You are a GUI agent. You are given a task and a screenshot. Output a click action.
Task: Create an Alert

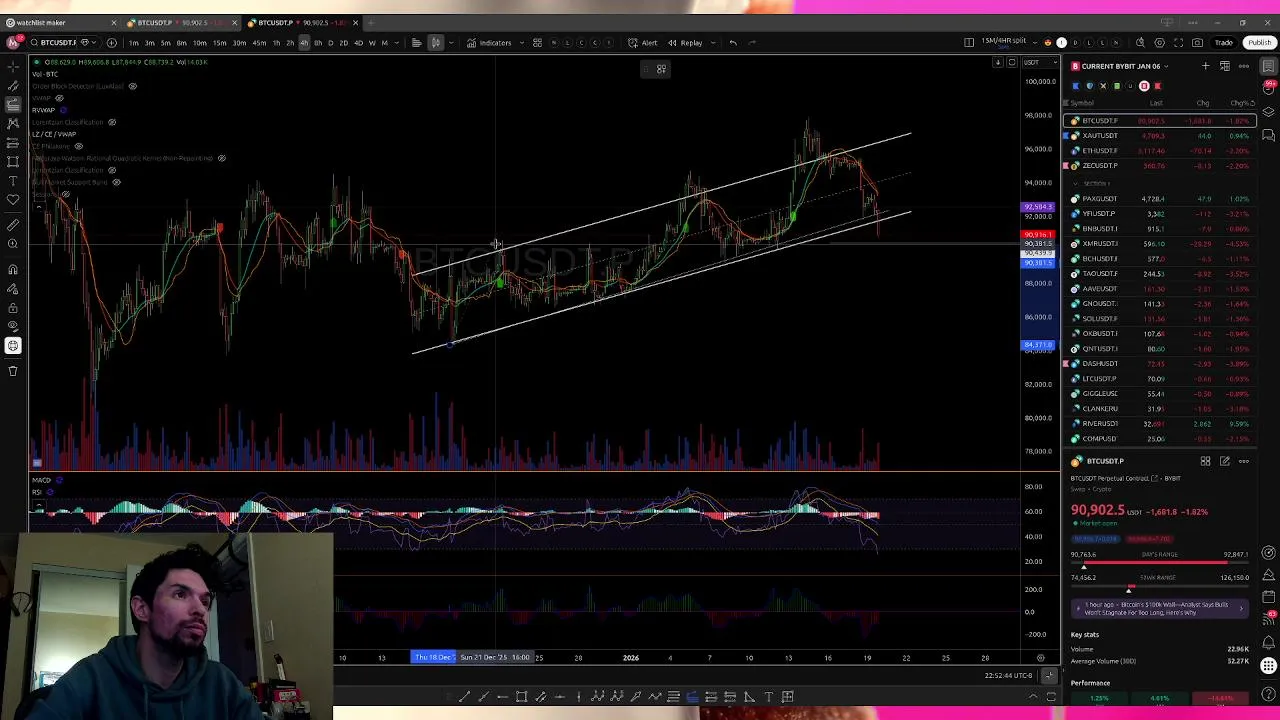click(x=642, y=43)
